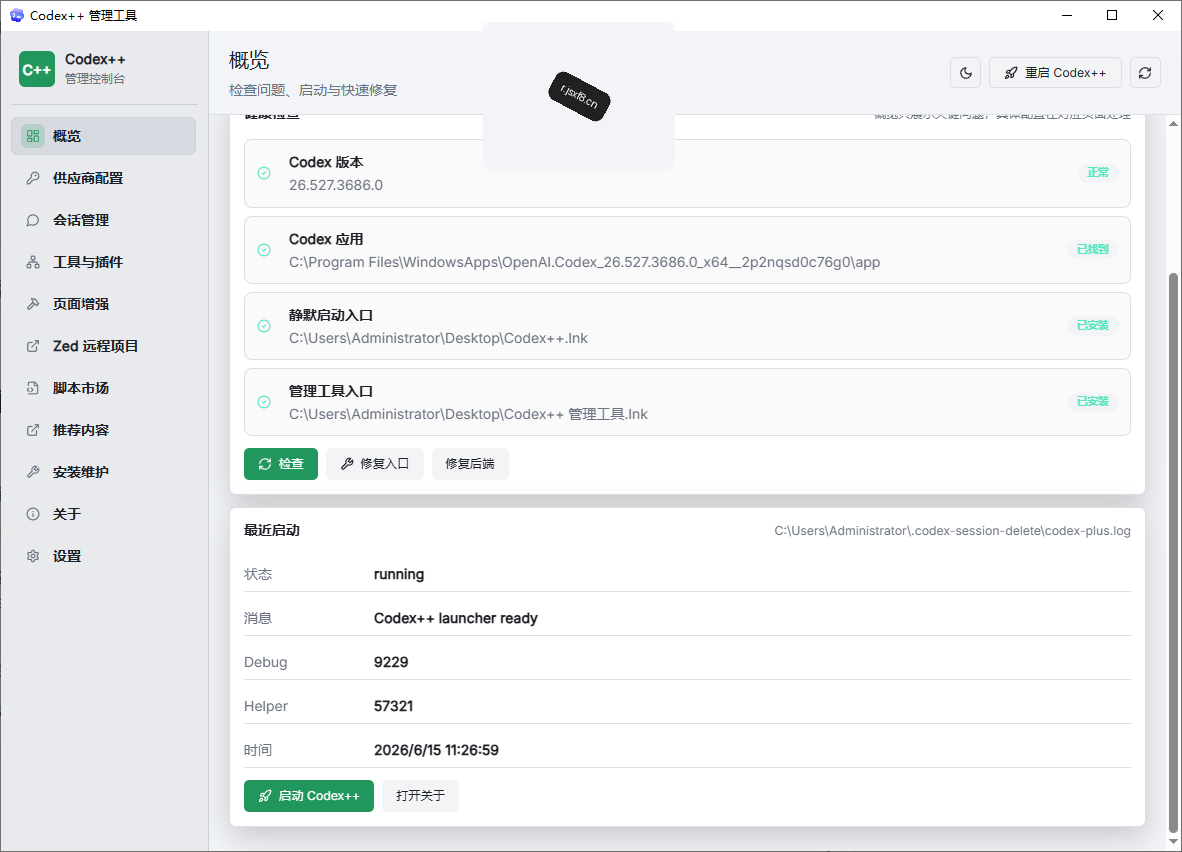
Task: Click the check status icon for 静默启动入口
Action: click(264, 326)
